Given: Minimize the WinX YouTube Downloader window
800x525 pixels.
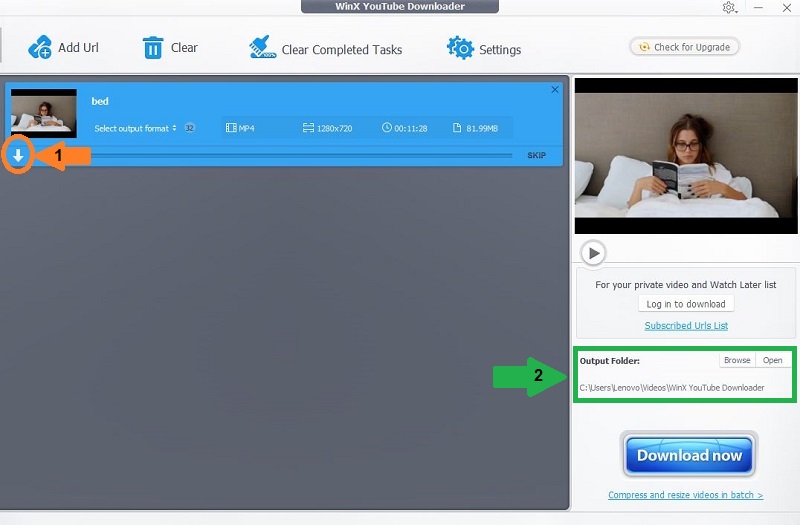Looking at the screenshot, I should [x=759, y=8].
